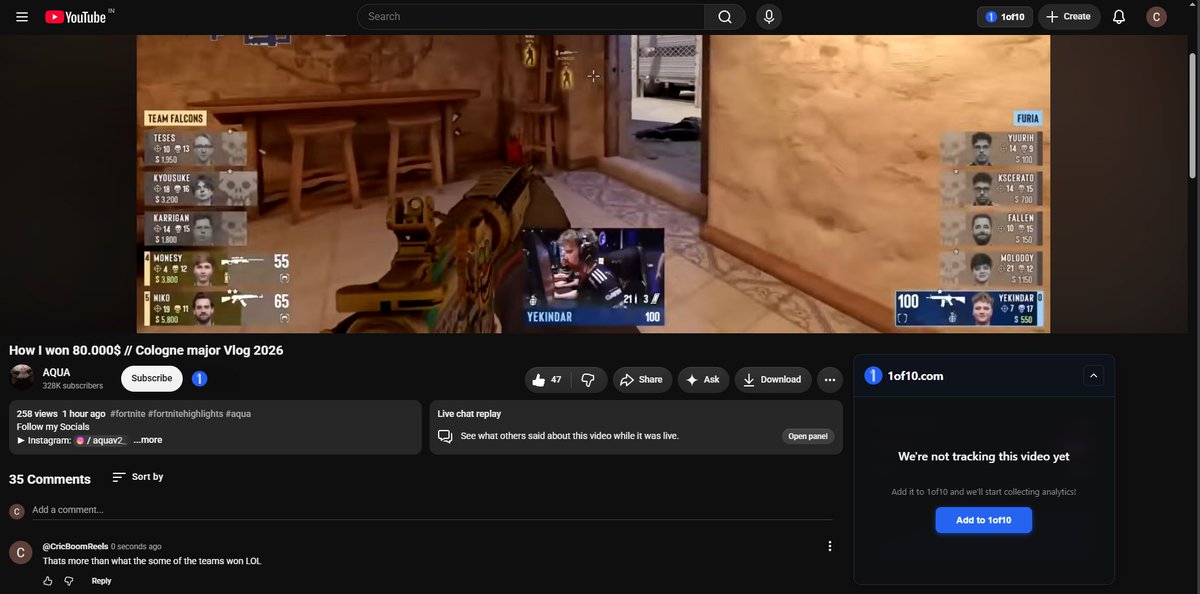Reply to the CricBoomReels comment
Screen dimensions: 1200x594
[101, 581]
